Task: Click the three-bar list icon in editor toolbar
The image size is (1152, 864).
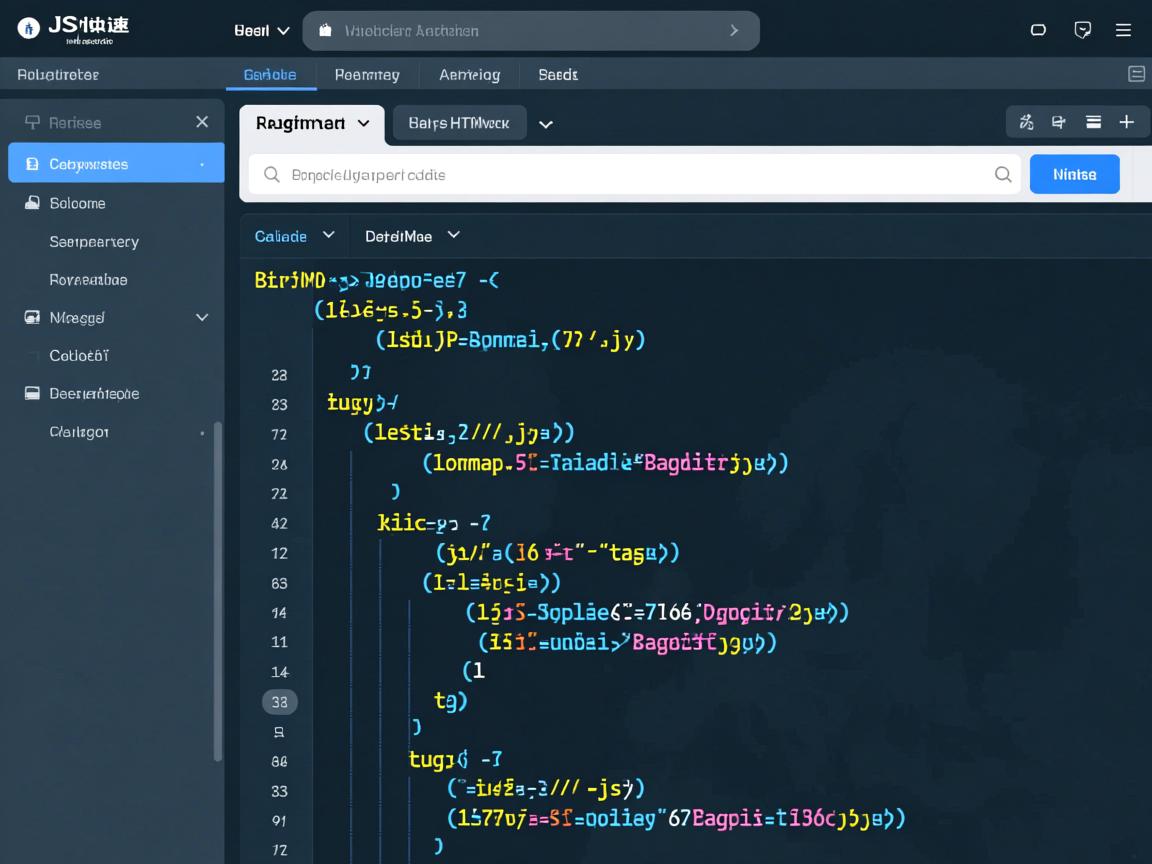Action: [1093, 122]
